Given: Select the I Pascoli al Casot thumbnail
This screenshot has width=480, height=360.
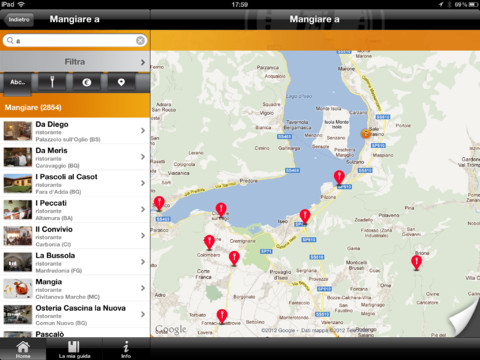Looking at the screenshot, I should 18,183.
